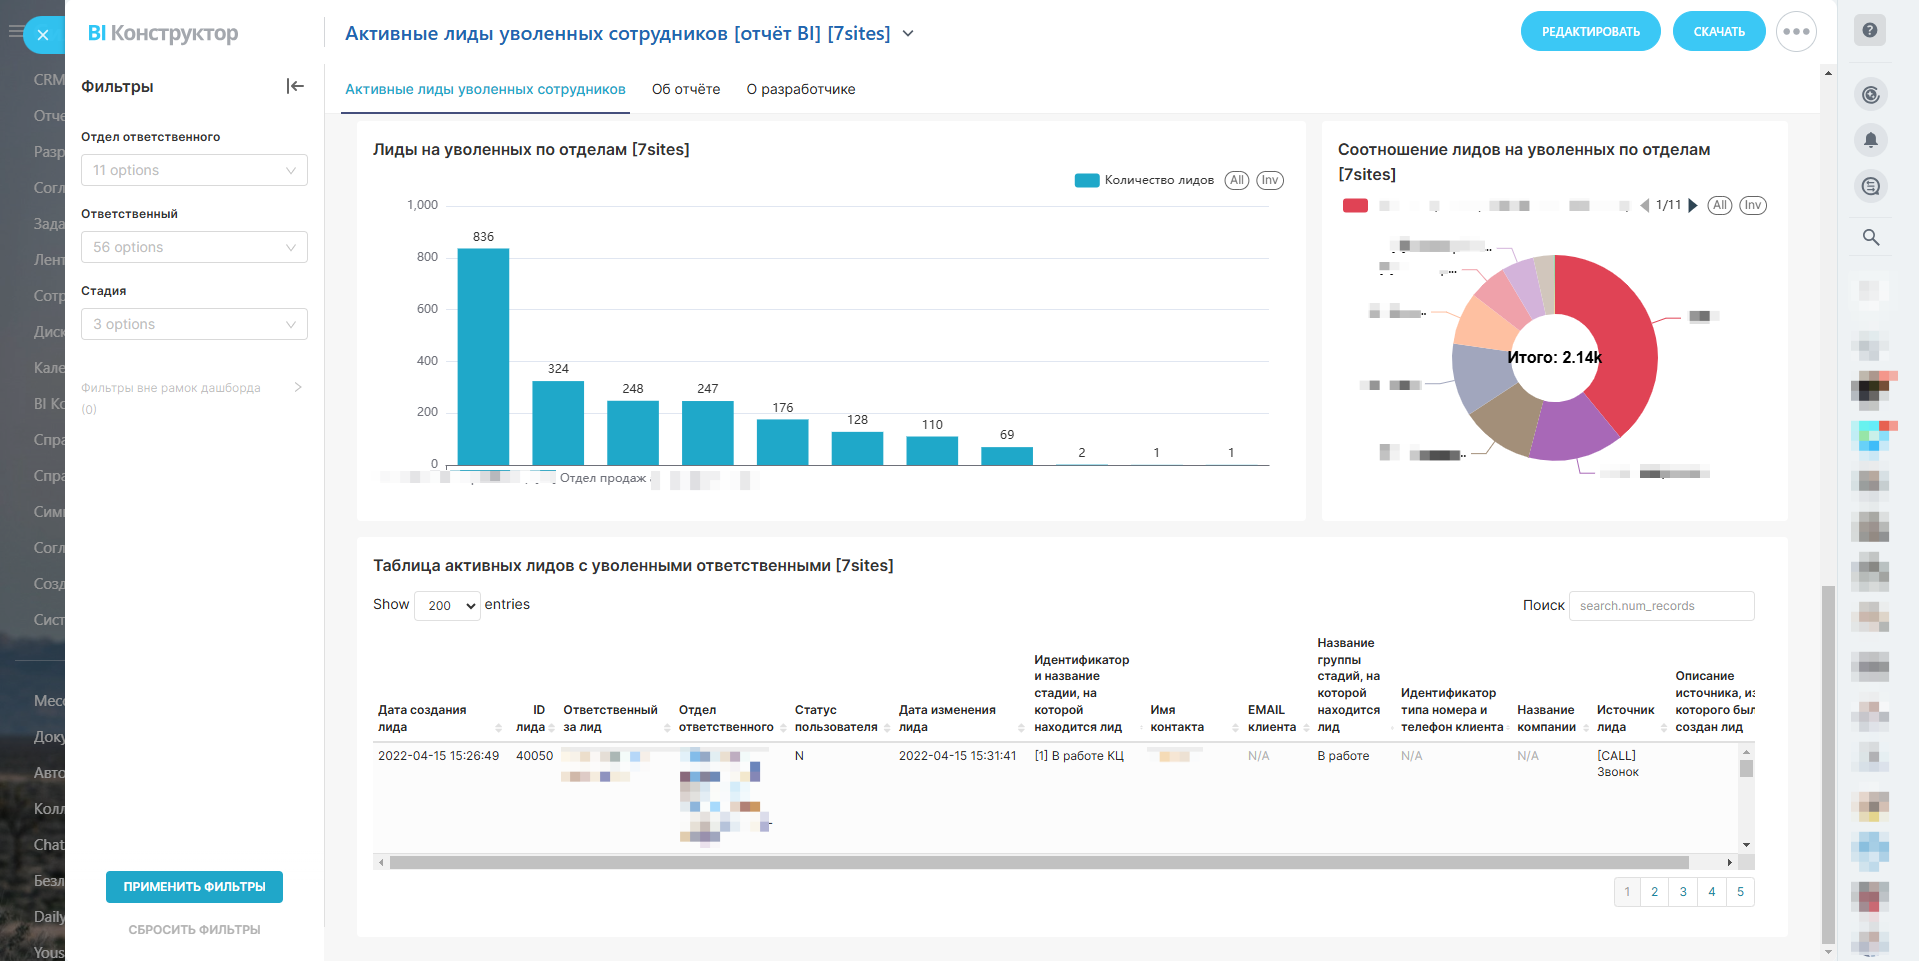Toggle All legend selection on bar chart

[1236, 180]
